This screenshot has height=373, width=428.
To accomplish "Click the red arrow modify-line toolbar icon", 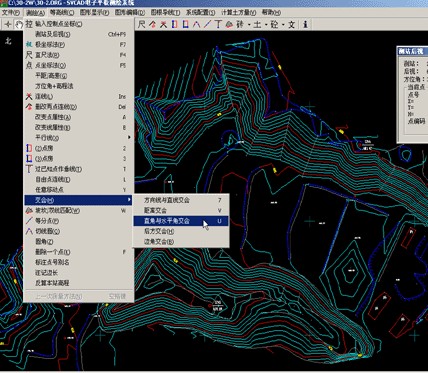I will tap(152, 24).
